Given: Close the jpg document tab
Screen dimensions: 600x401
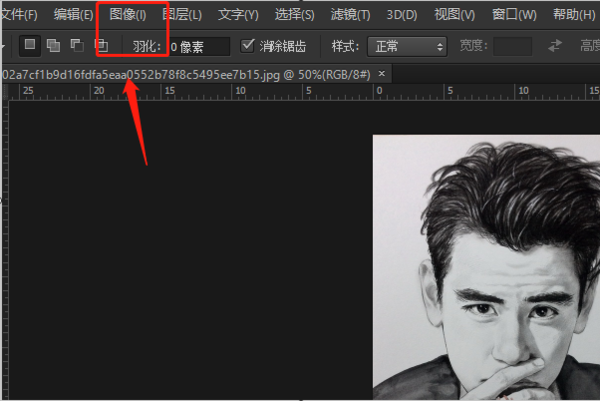Looking at the screenshot, I should pos(382,73).
